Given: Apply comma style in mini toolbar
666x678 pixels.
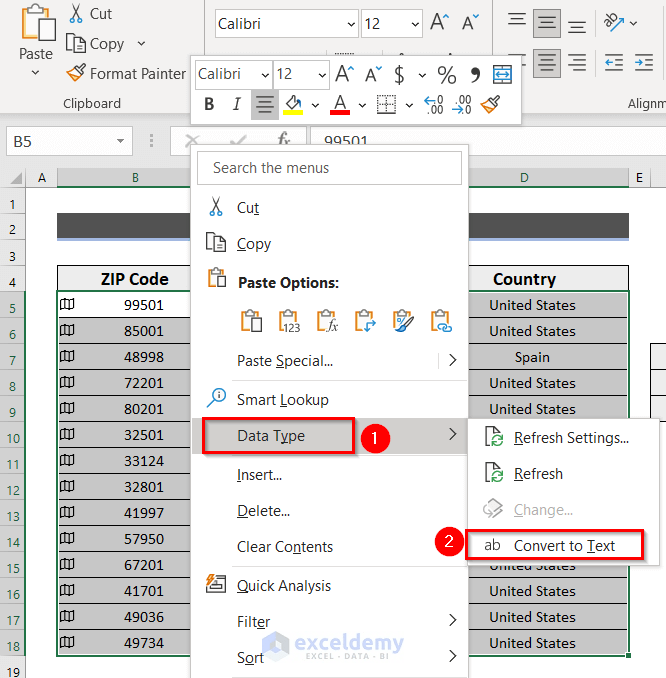Looking at the screenshot, I should (475, 74).
